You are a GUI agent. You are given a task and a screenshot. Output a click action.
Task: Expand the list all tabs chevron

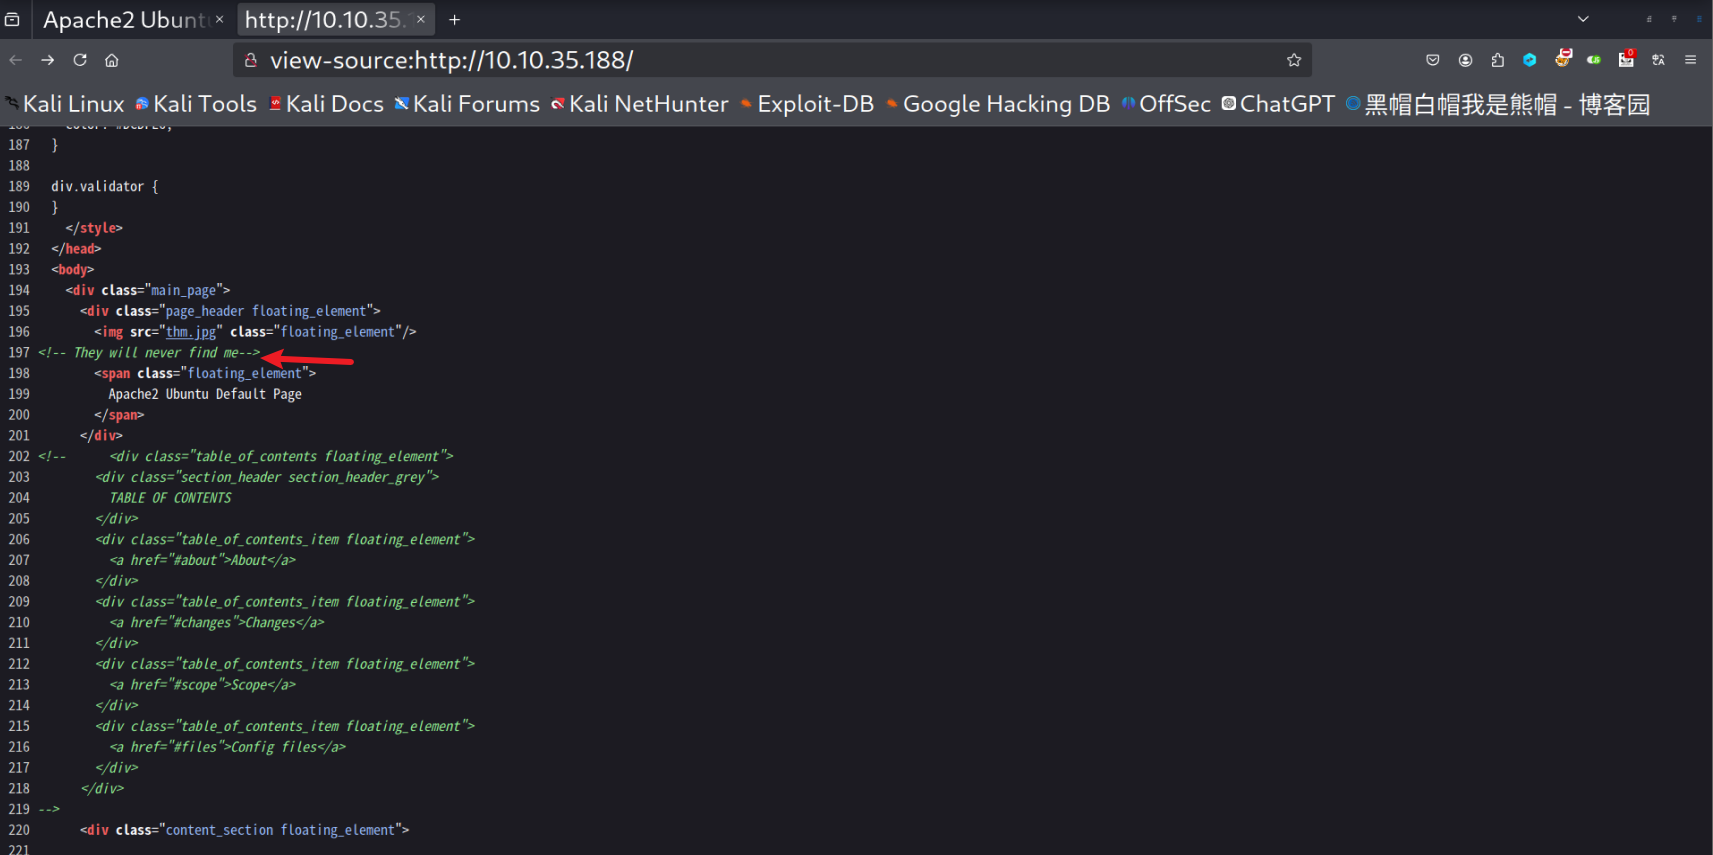[1583, 19]
